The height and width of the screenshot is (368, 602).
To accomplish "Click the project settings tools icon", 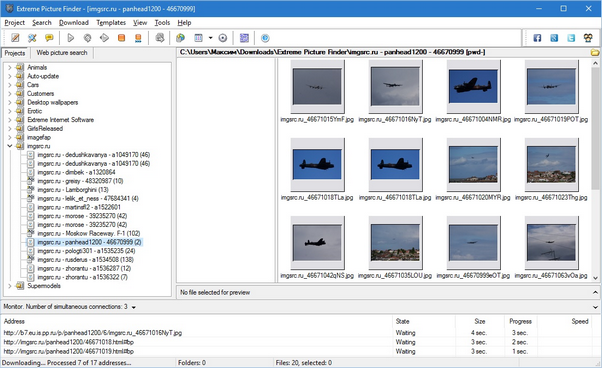I will pos(32,38).
